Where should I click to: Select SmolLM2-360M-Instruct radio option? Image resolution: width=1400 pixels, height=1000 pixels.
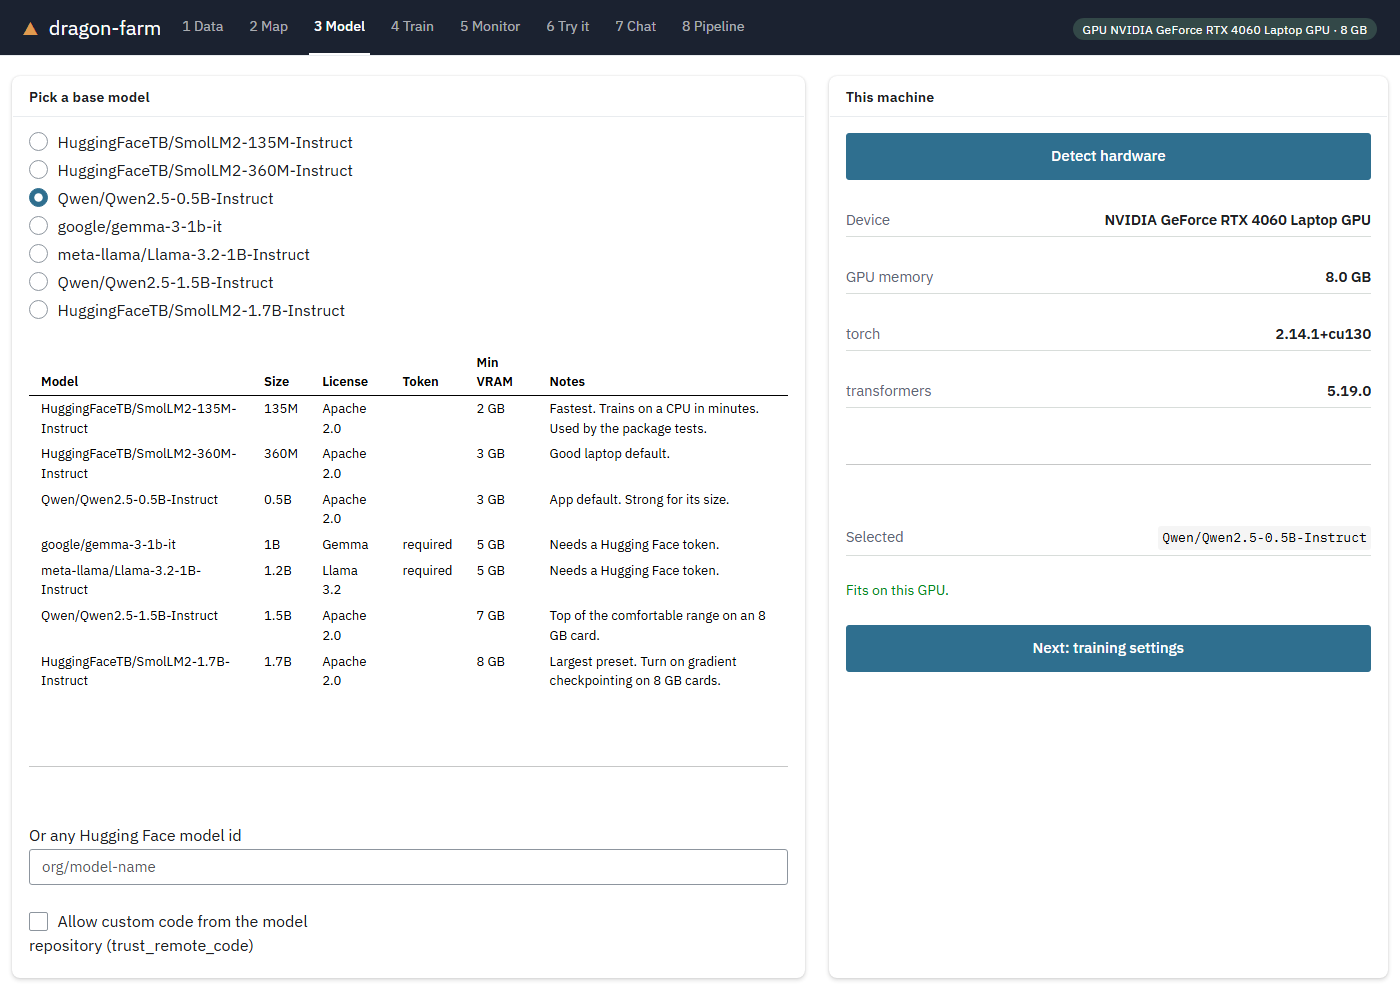coord(39,170)
